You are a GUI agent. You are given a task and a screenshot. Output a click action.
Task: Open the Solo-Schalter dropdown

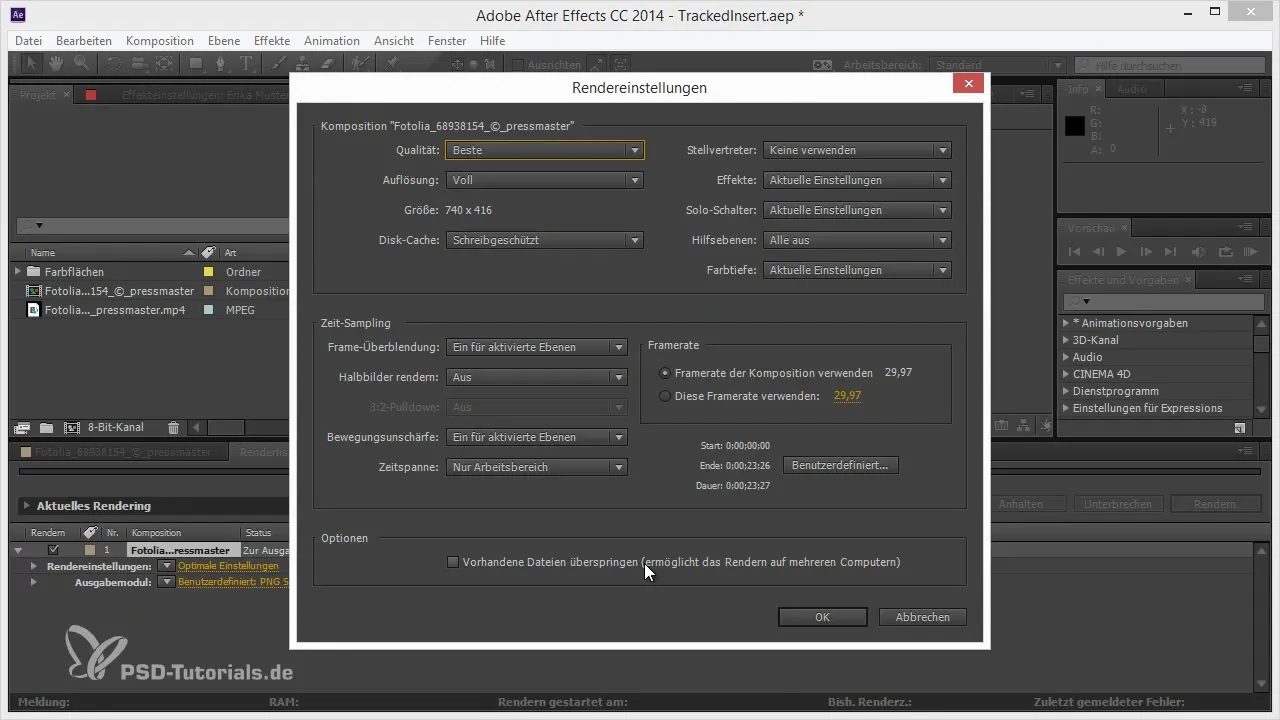coord(857,210)
